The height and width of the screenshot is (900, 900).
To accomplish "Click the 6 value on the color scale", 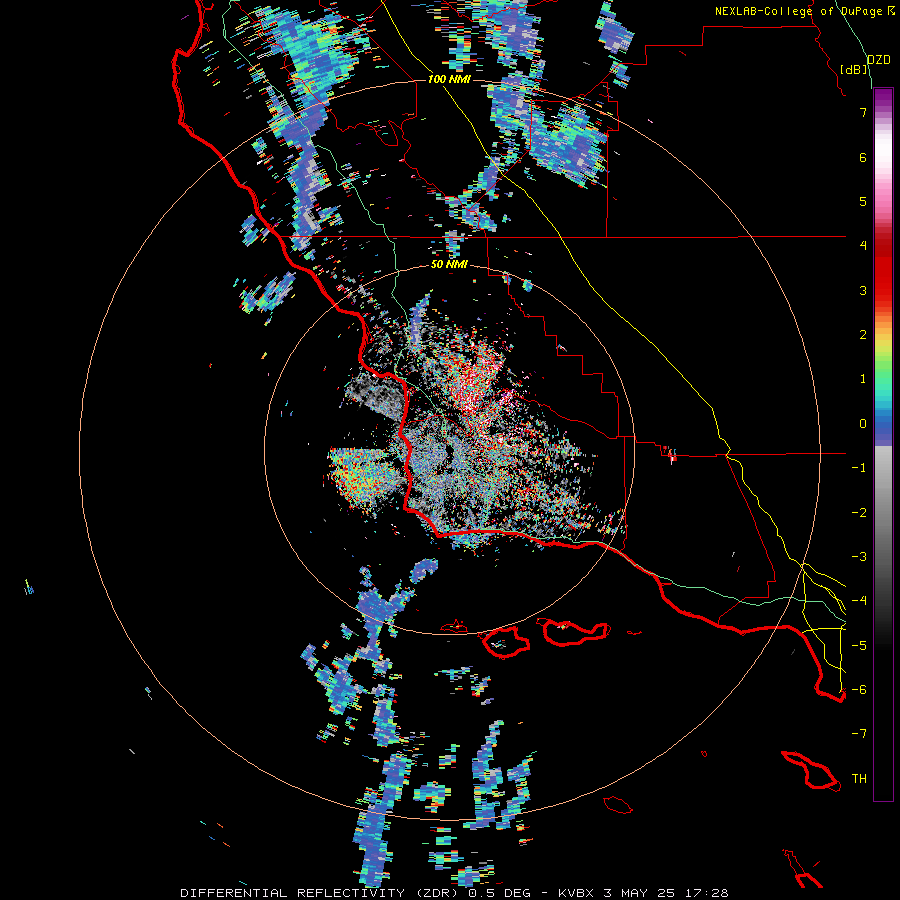I will [x=863, y=157].
